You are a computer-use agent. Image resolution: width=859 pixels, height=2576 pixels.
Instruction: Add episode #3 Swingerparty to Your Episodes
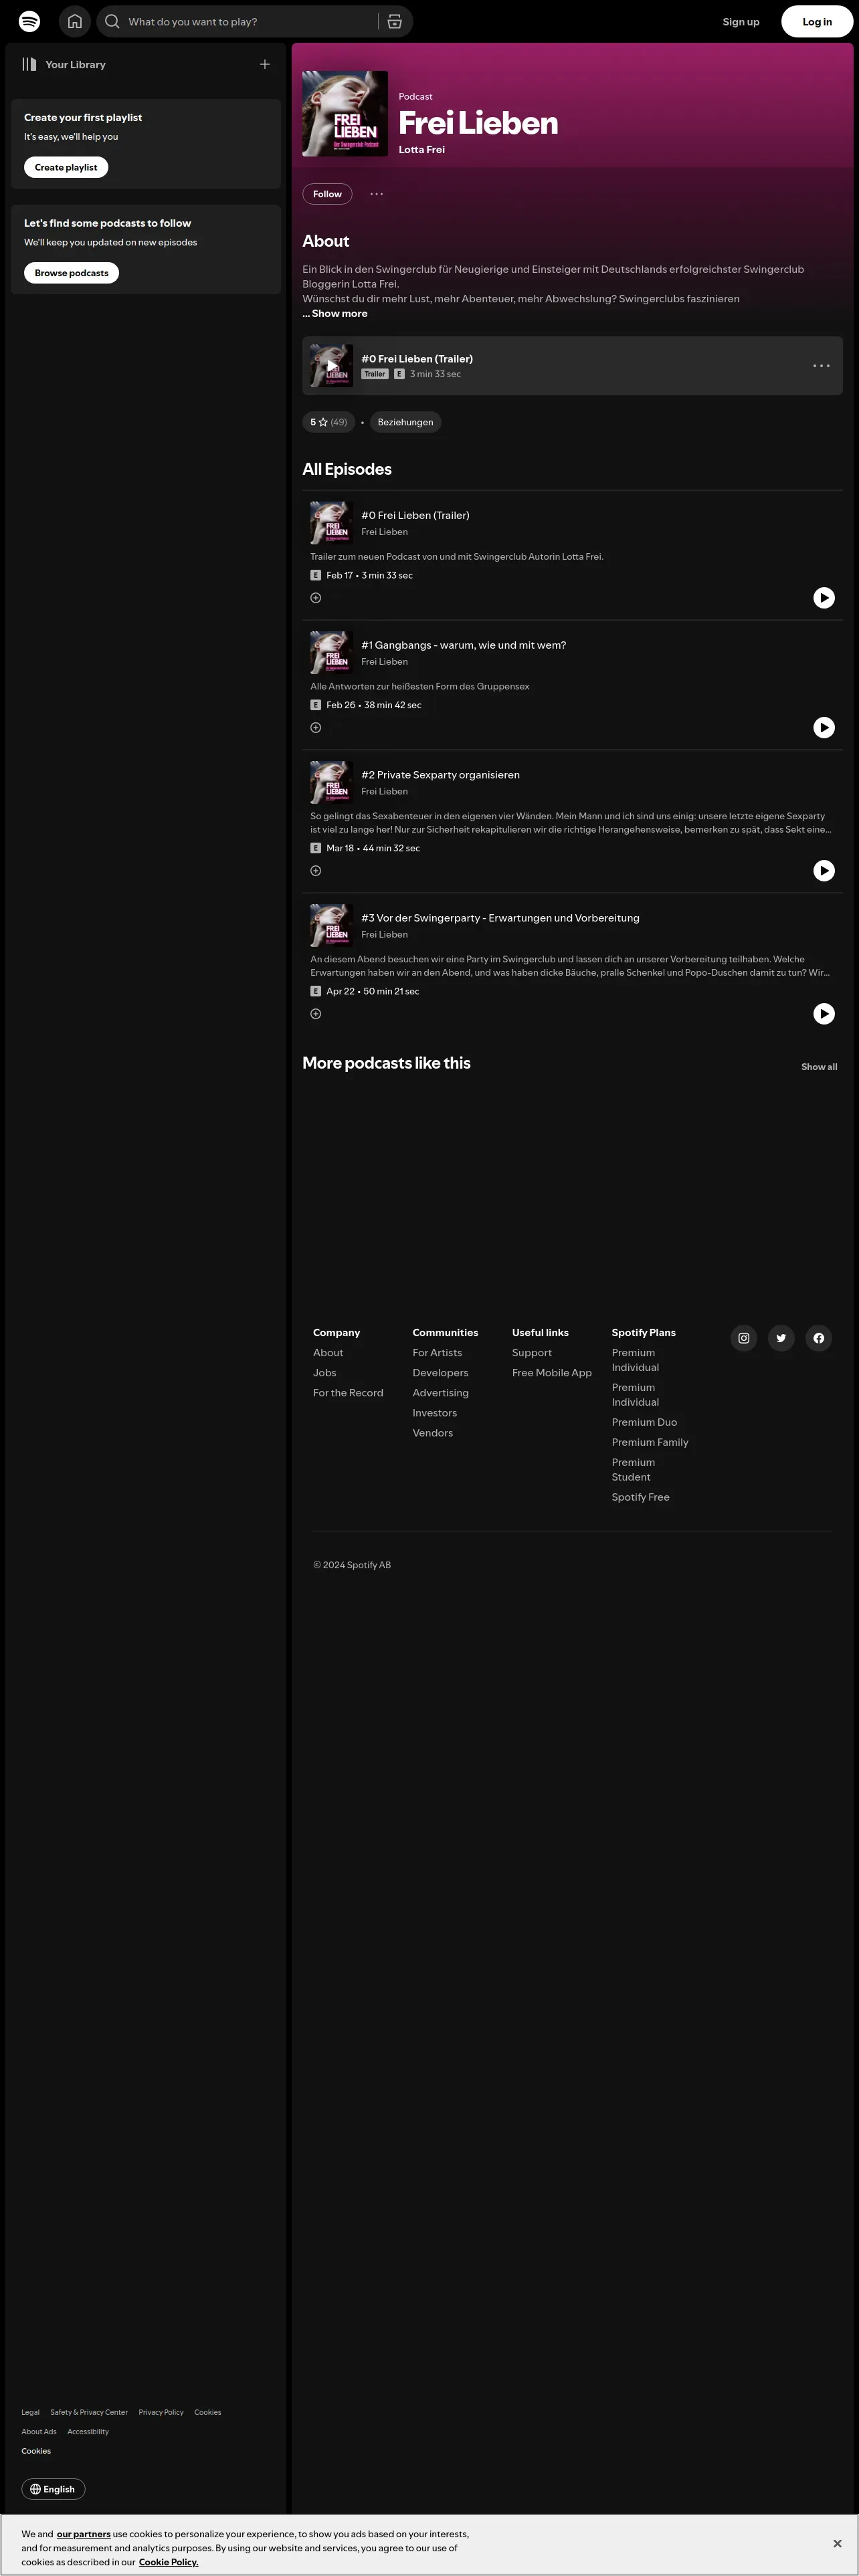click(x=316, y=1014)
